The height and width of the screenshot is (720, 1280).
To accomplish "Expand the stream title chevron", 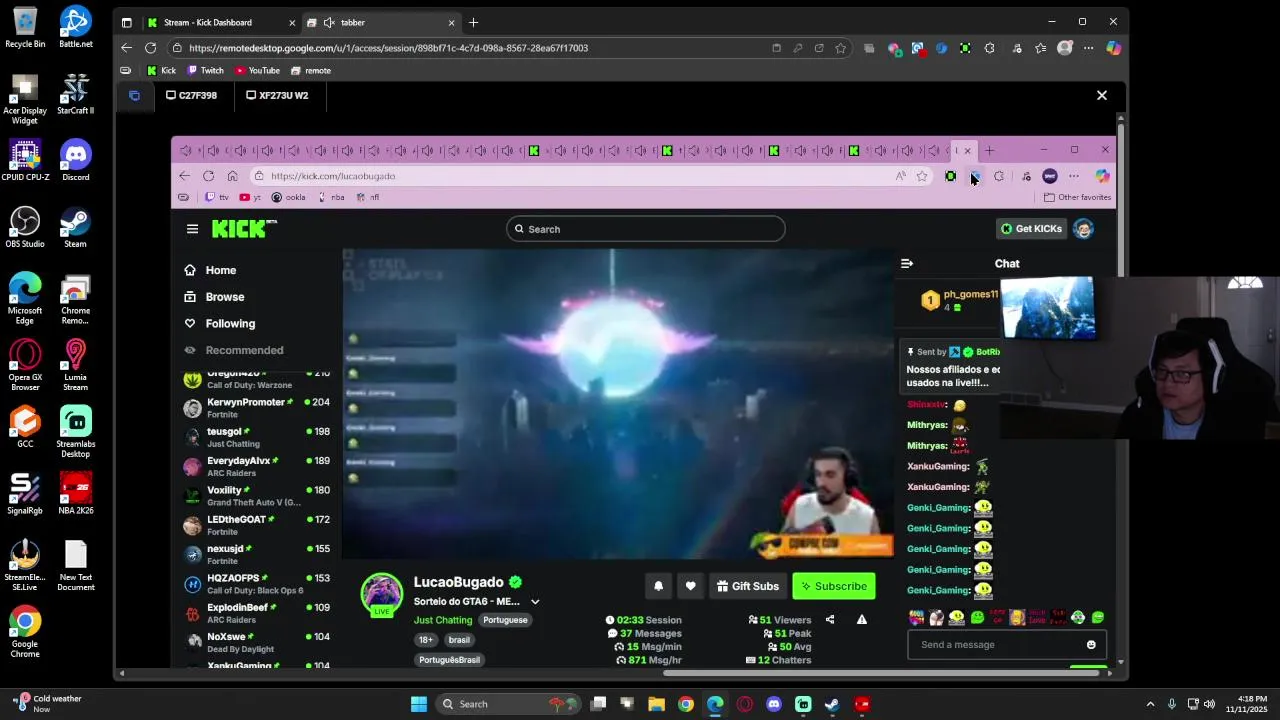I will 535,602.
